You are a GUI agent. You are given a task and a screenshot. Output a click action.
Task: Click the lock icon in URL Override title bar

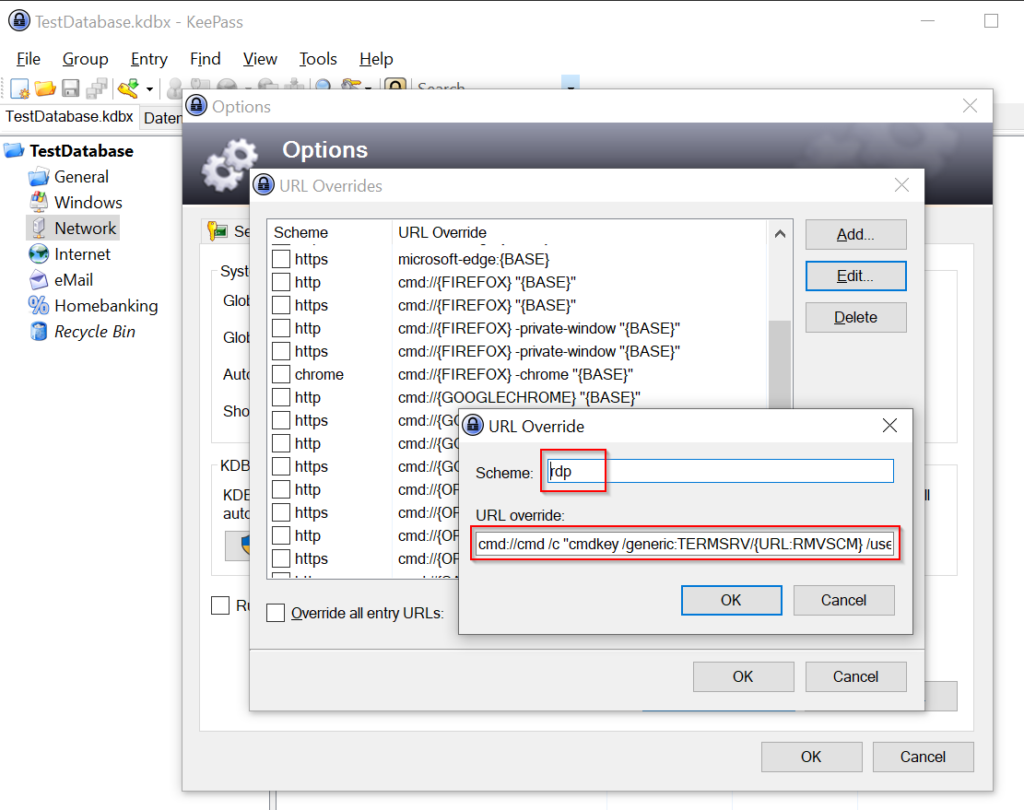point(473,426)
